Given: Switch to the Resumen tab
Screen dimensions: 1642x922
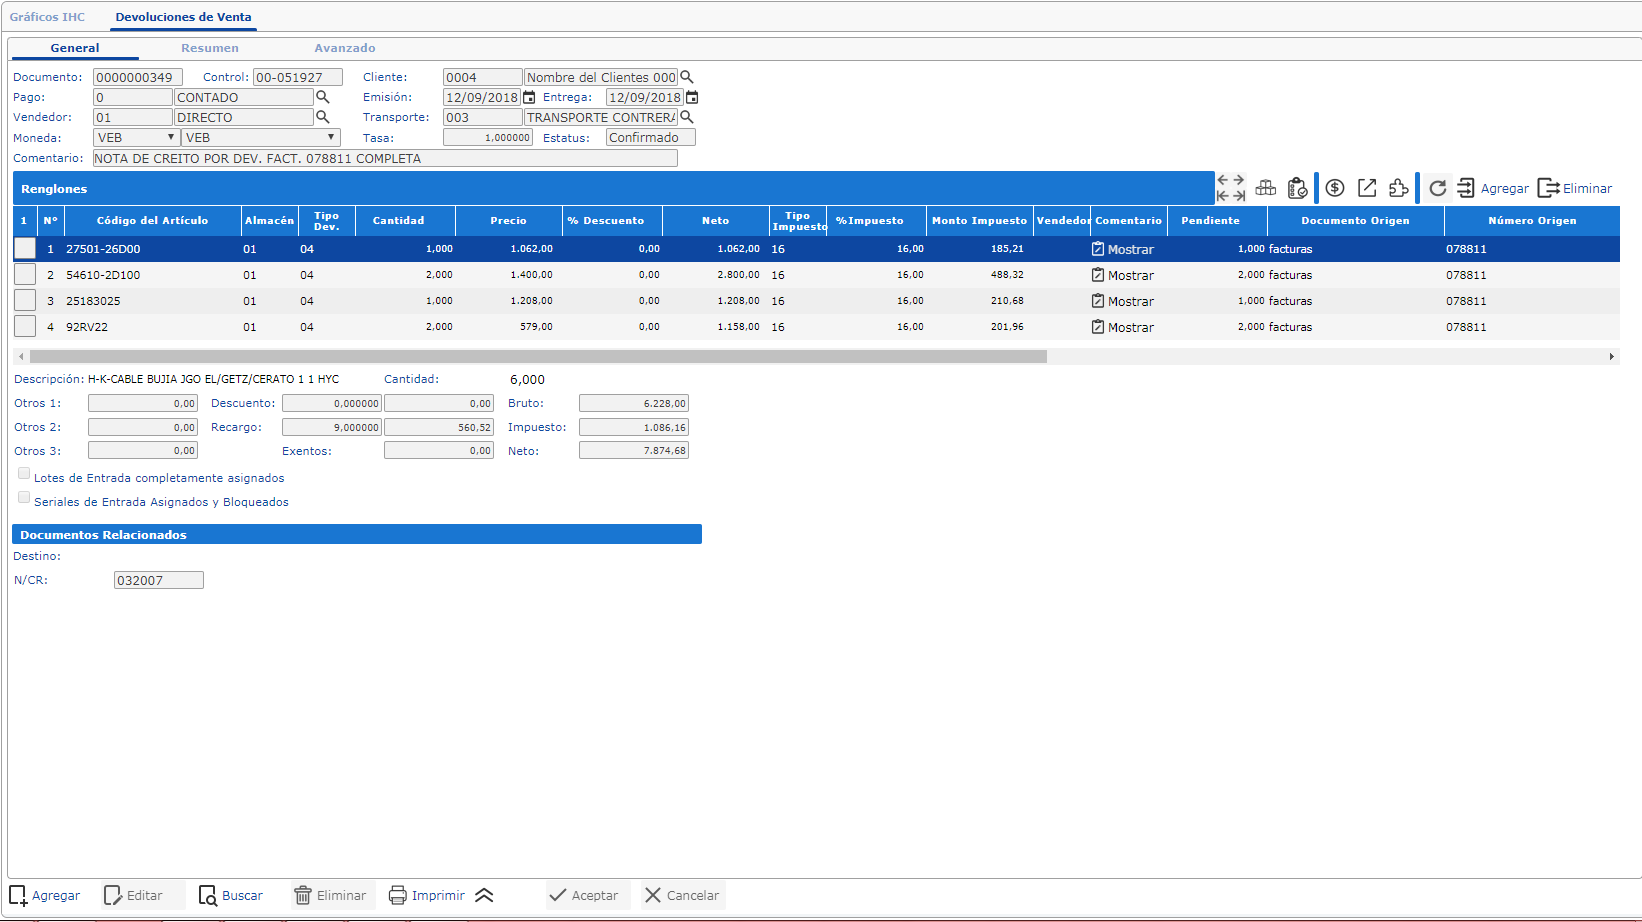Looking at the screenshot, I should pos(210,48).
